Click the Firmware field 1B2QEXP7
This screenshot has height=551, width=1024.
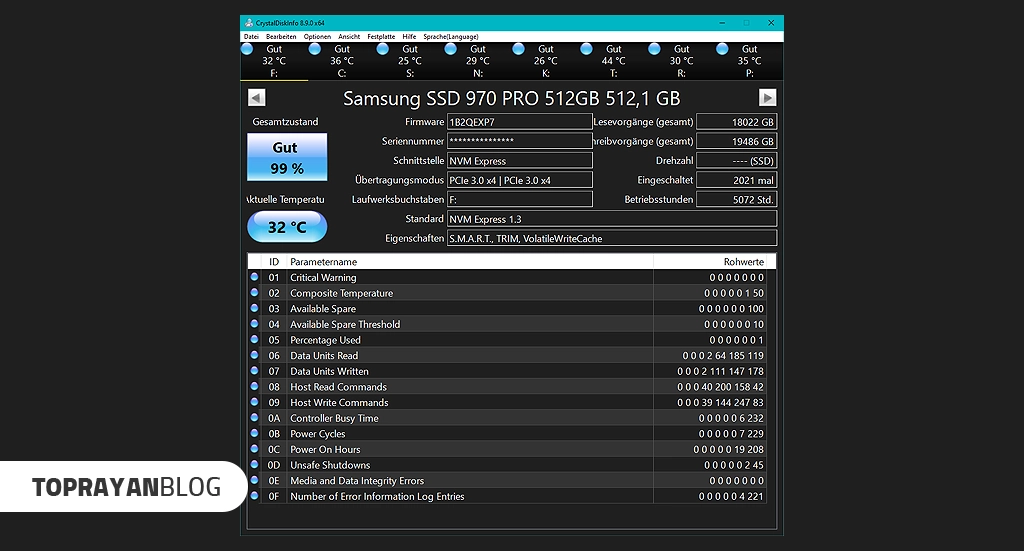[x=520, y=122]
